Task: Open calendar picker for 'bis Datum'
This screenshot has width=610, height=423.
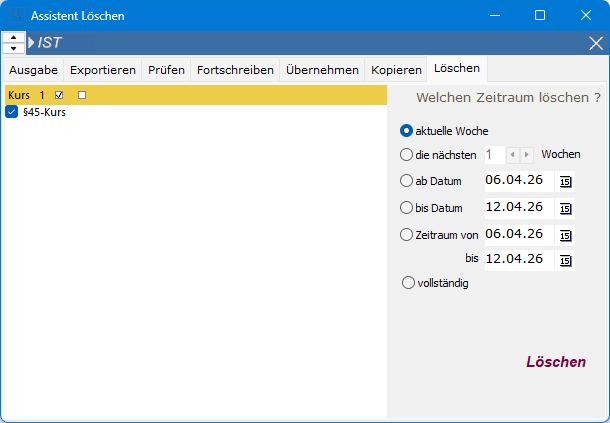Action: click(566, 208)
